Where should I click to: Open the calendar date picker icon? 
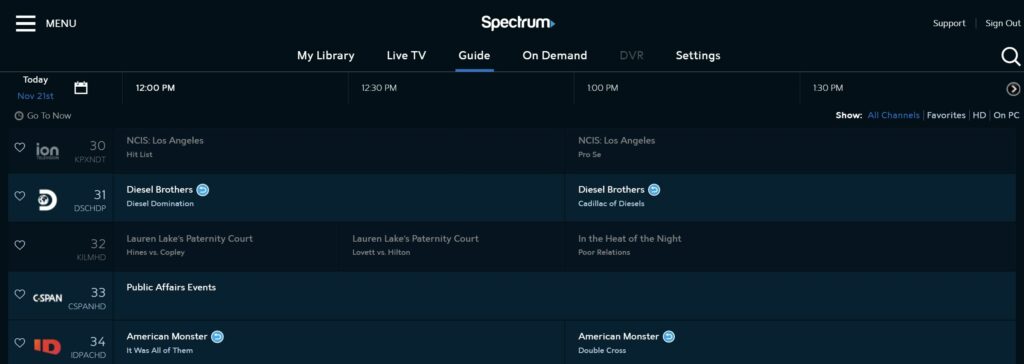pos(81,88)
